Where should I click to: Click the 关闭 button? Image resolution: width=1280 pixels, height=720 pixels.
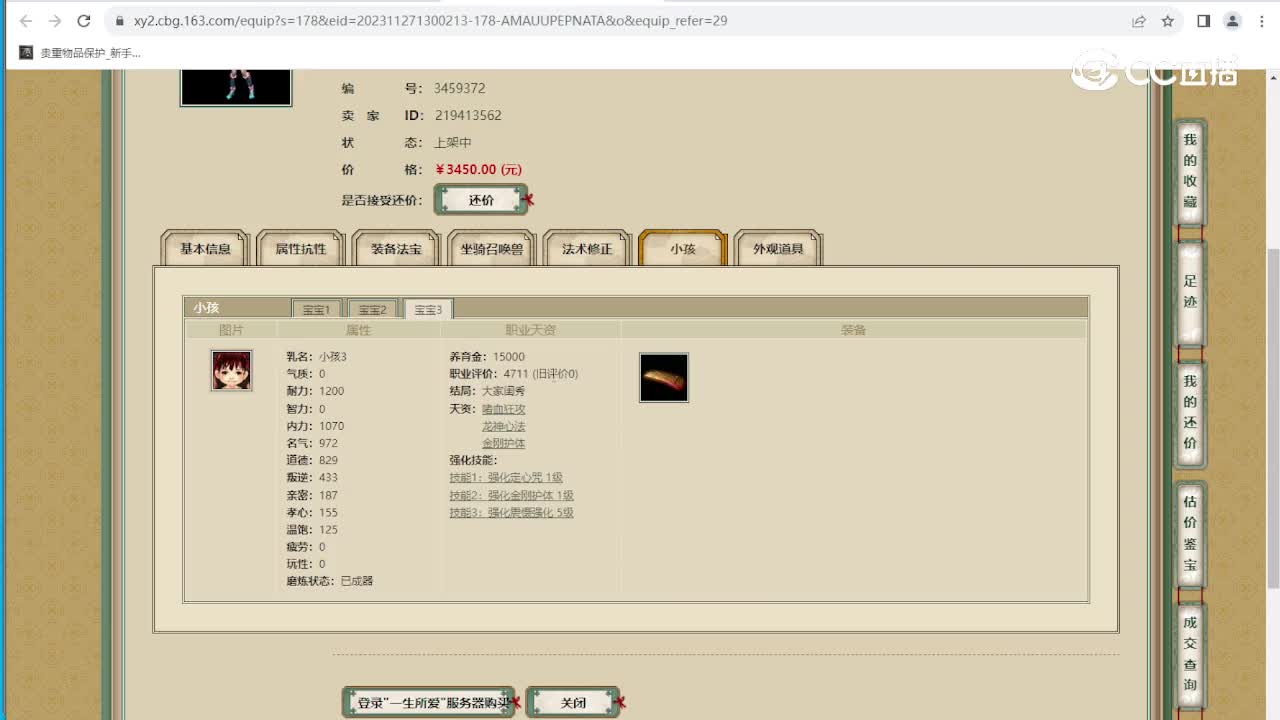tap(573, 703)
